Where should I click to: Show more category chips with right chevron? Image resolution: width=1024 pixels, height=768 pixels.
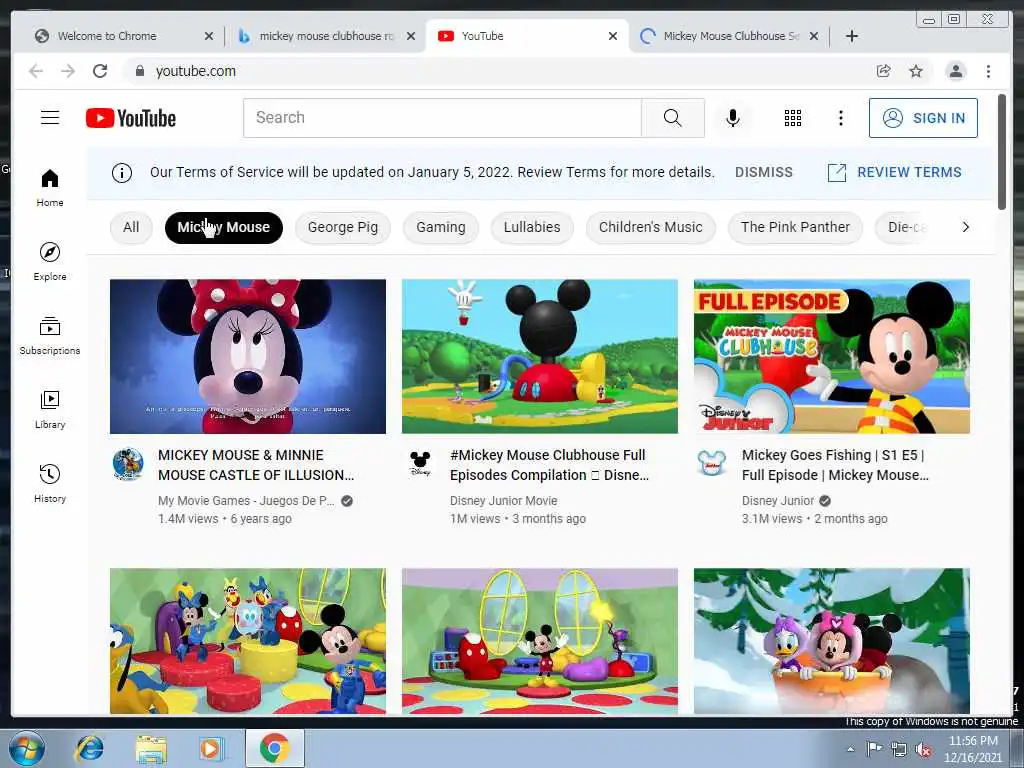coord(965,227)
